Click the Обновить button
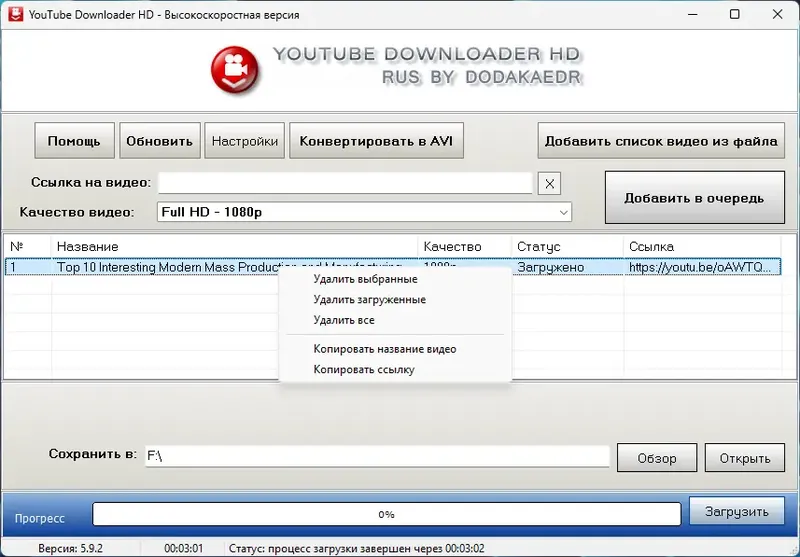 (160, 141)
